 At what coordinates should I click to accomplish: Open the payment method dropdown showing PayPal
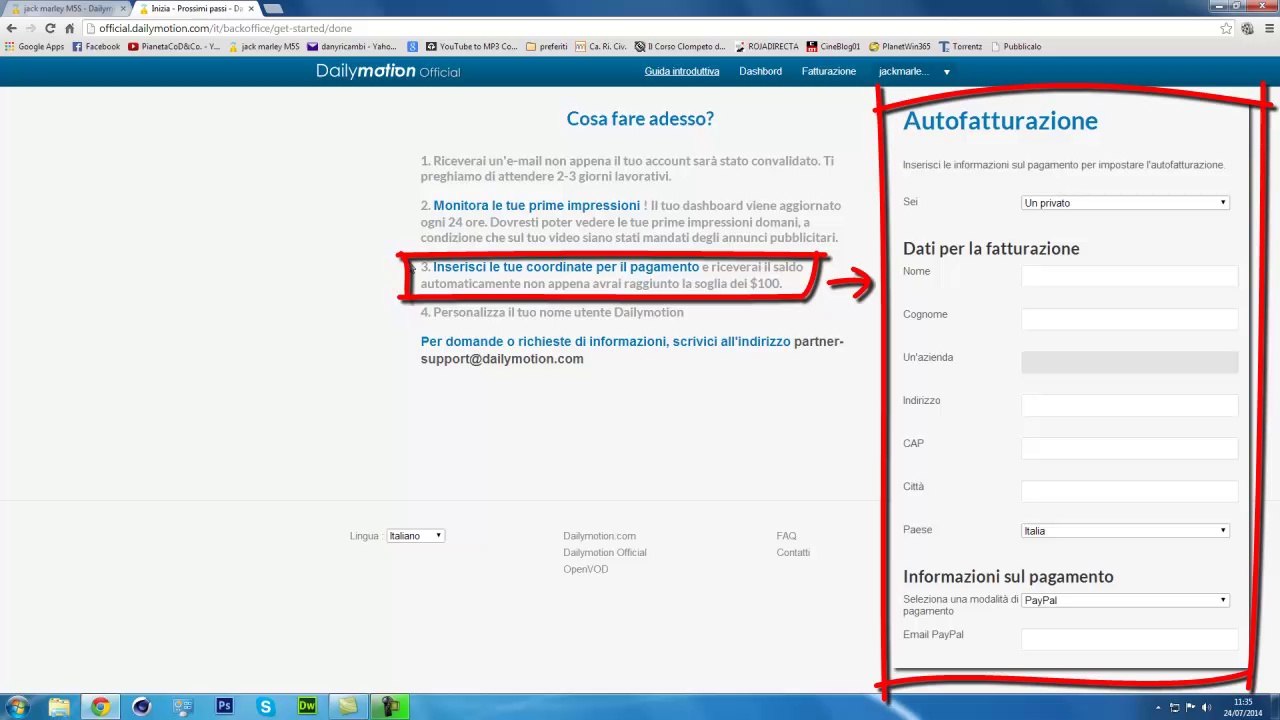coord(1125,600)
